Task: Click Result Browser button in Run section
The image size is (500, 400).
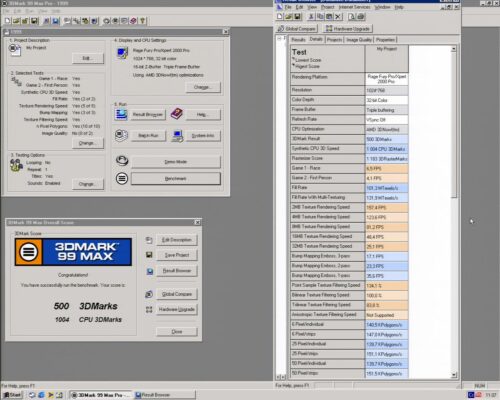Action: point(148,114)
